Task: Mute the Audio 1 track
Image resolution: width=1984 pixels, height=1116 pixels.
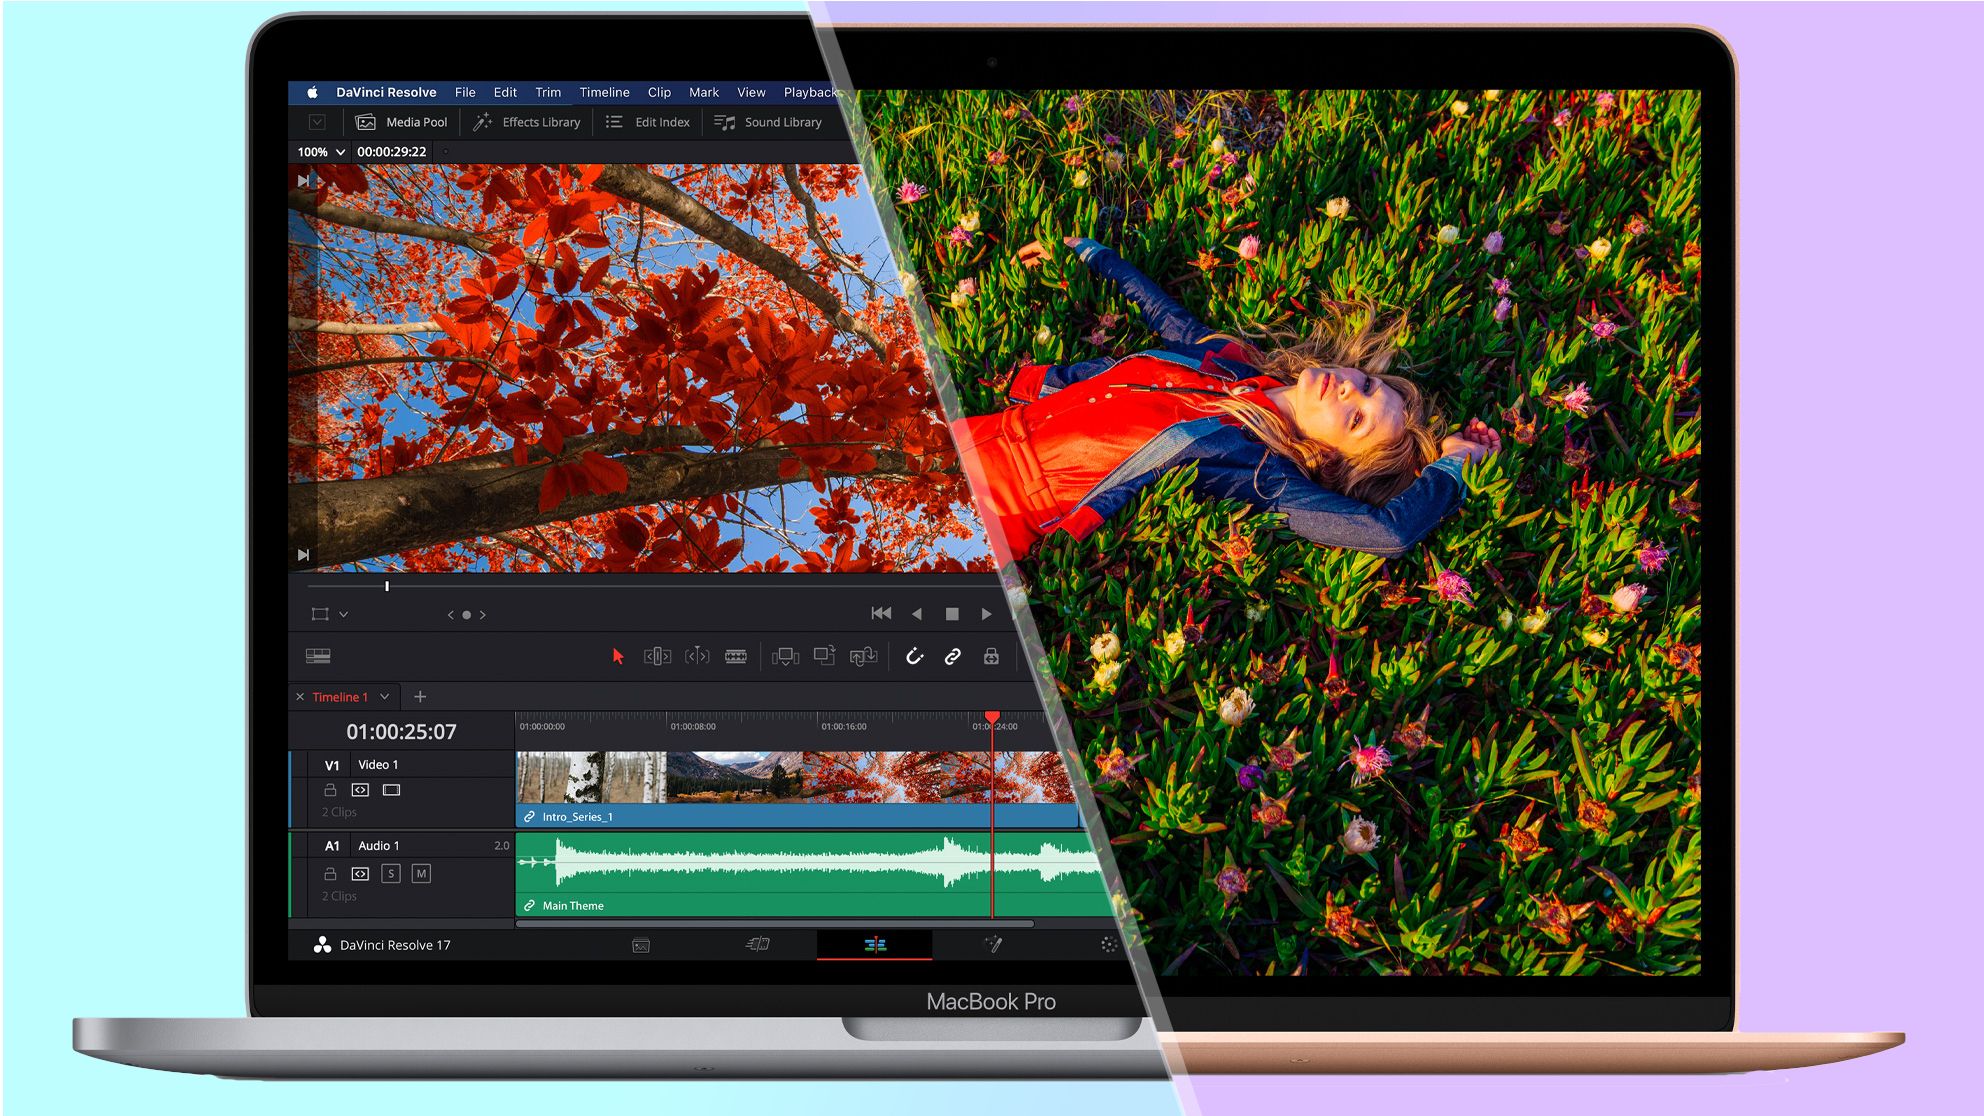Action: [x=420, y=873]
